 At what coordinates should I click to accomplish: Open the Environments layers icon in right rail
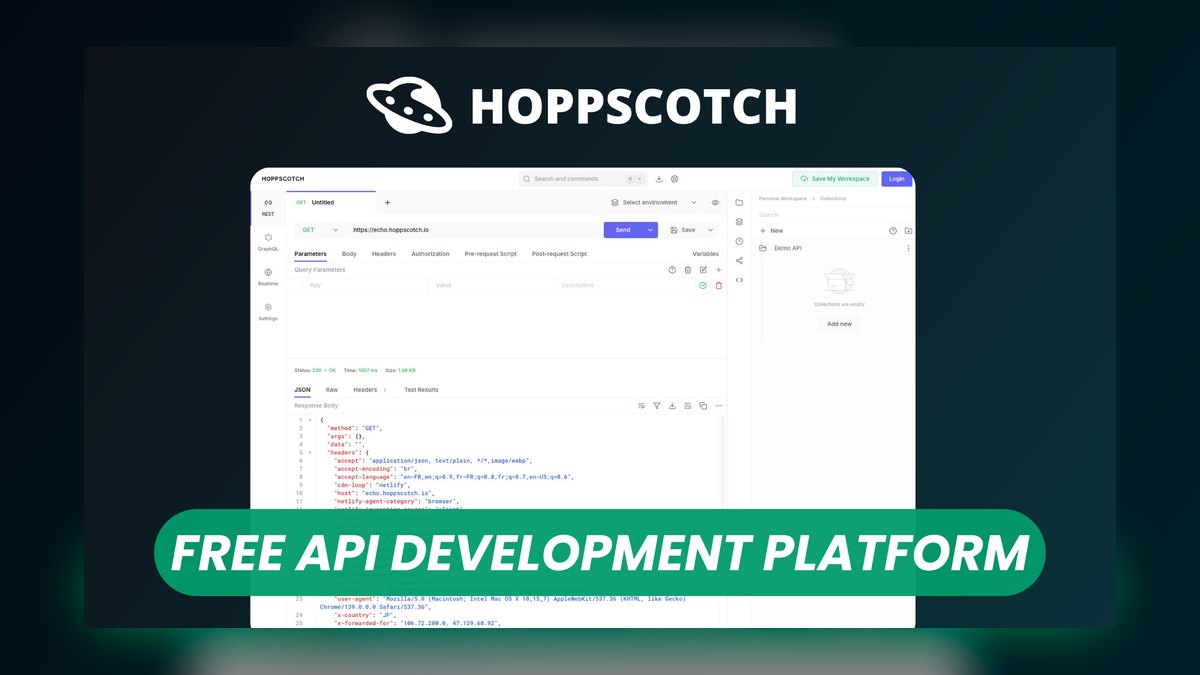739,222
